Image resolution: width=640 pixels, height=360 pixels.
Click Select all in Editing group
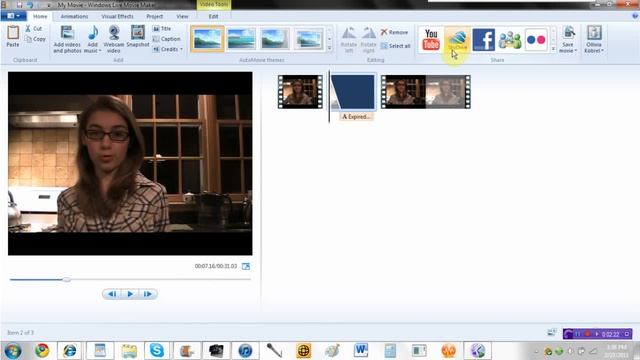tap(395, 46)
